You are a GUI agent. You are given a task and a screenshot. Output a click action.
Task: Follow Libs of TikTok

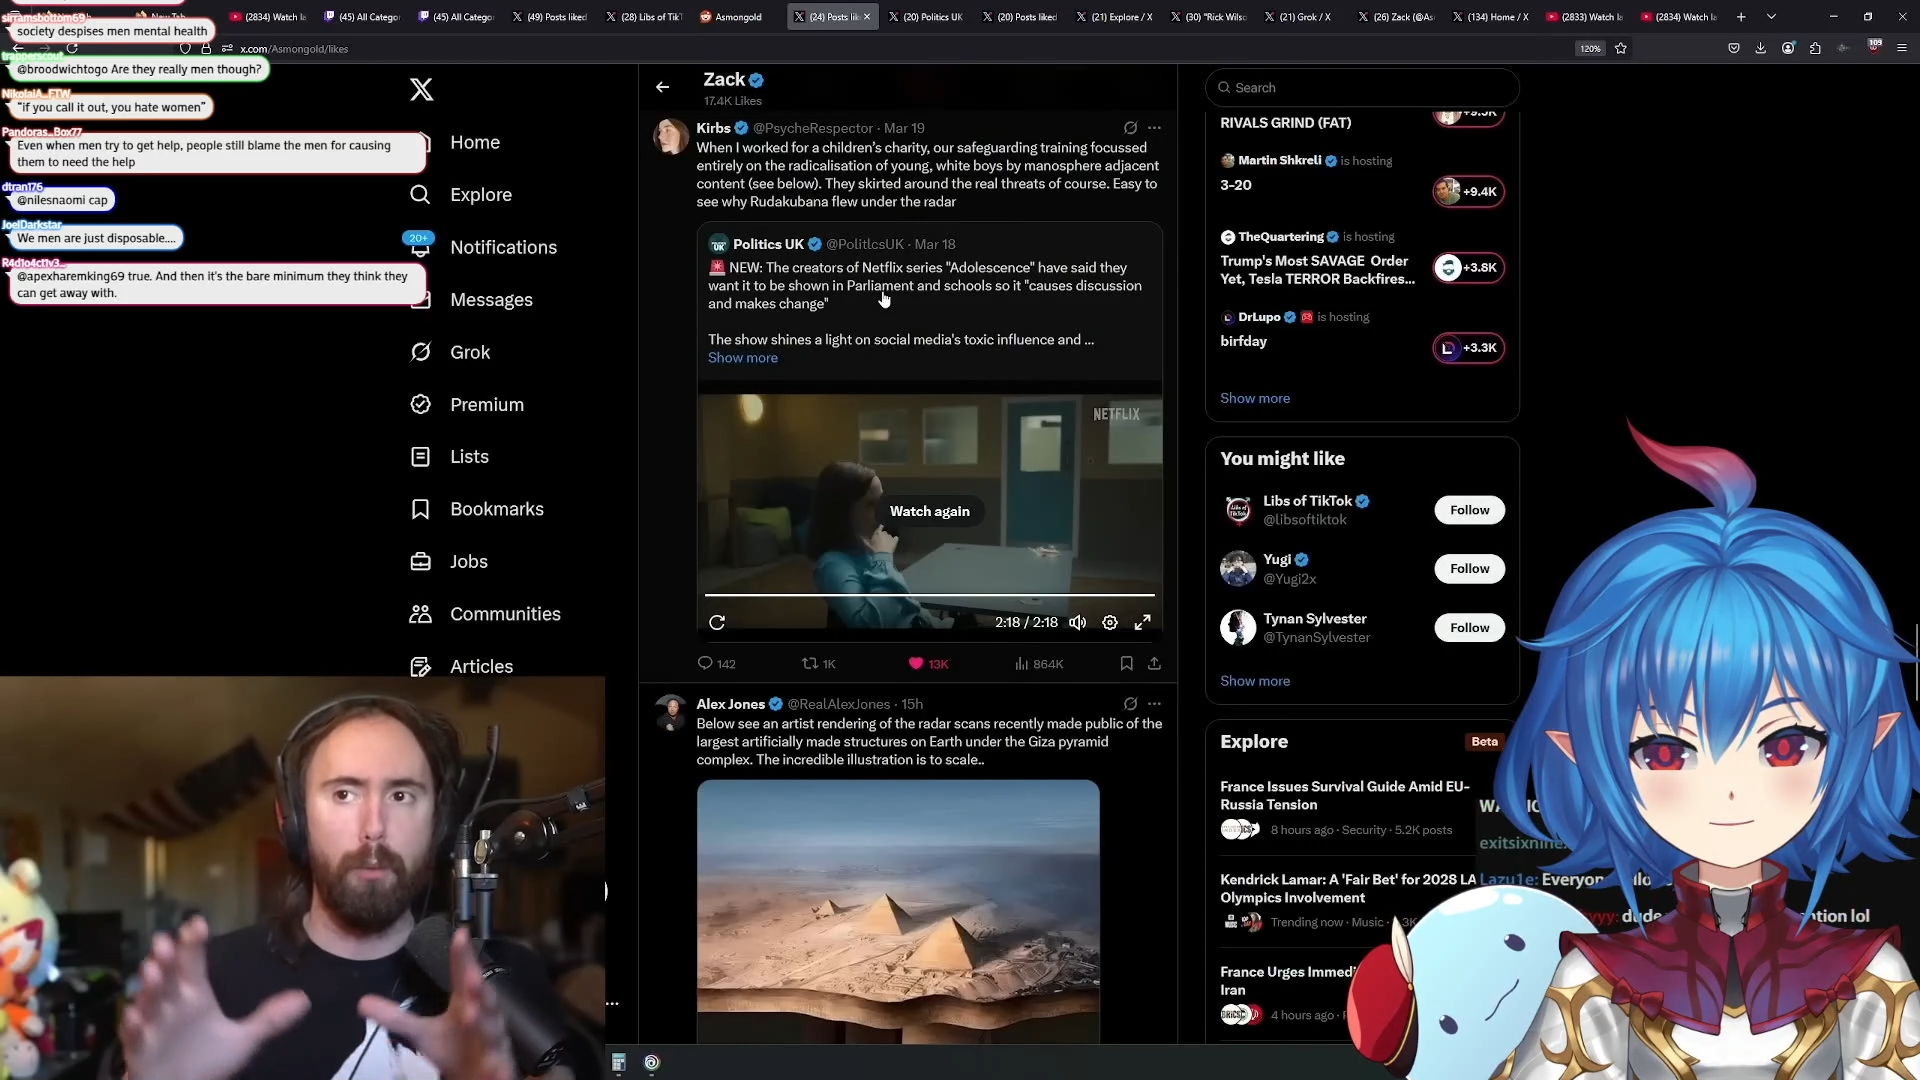point(1469,510)
